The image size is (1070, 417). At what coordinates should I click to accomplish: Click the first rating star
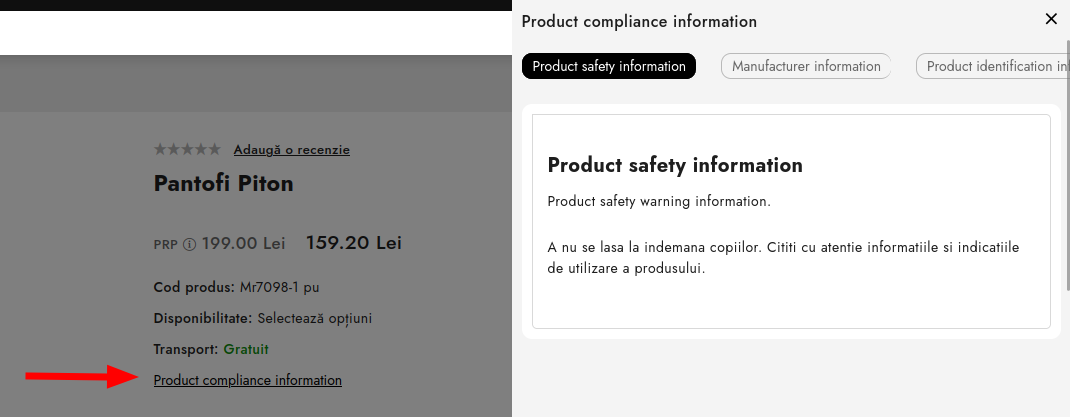tap(160, 150)
